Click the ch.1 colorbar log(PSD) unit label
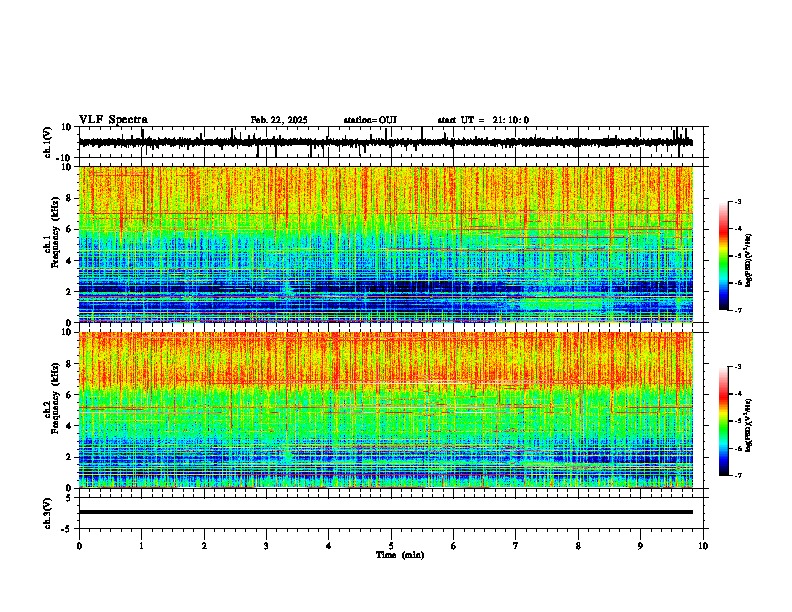Viewport: 792px width, 612px height. 749,261
